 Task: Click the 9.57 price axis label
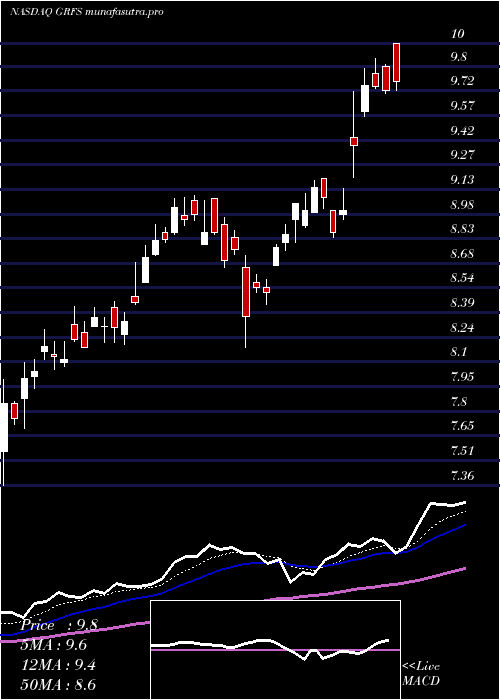[462, 106]
